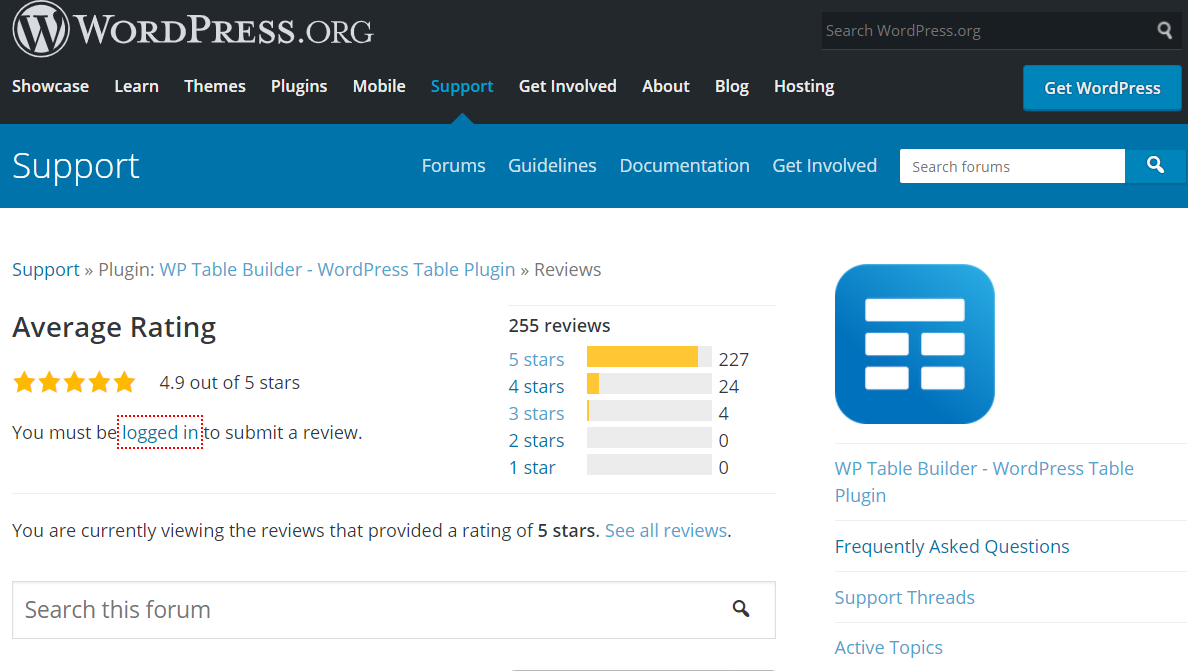Click the 227 count for 5 stars
The width and height of the screenshot is (1188, 671).
[733, 359]
